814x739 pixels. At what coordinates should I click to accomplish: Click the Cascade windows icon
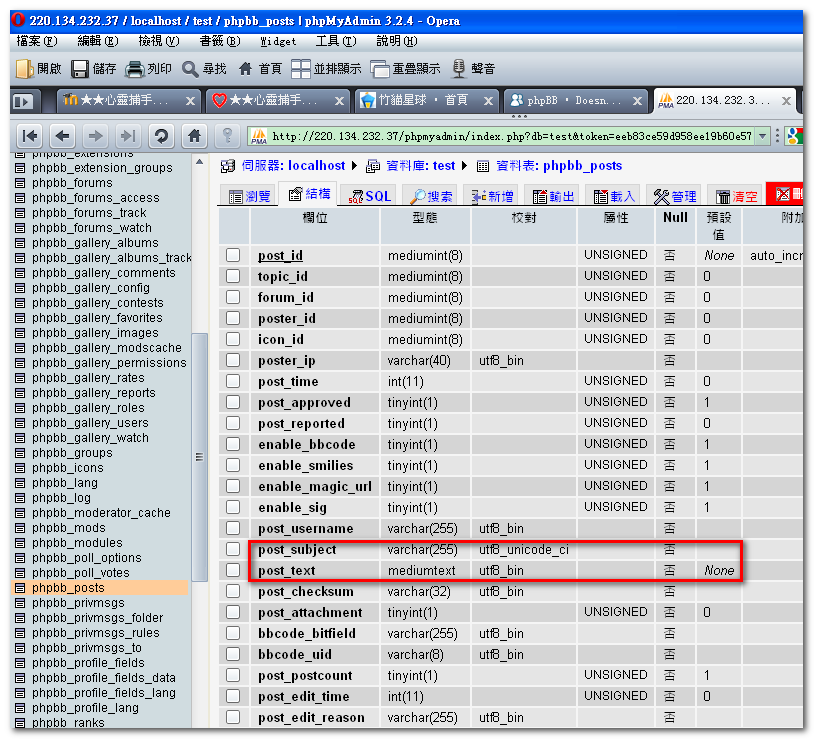[379, 69]
